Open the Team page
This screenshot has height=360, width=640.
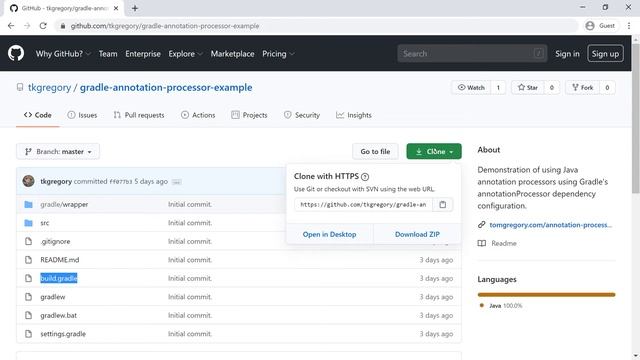pos(108,53)
